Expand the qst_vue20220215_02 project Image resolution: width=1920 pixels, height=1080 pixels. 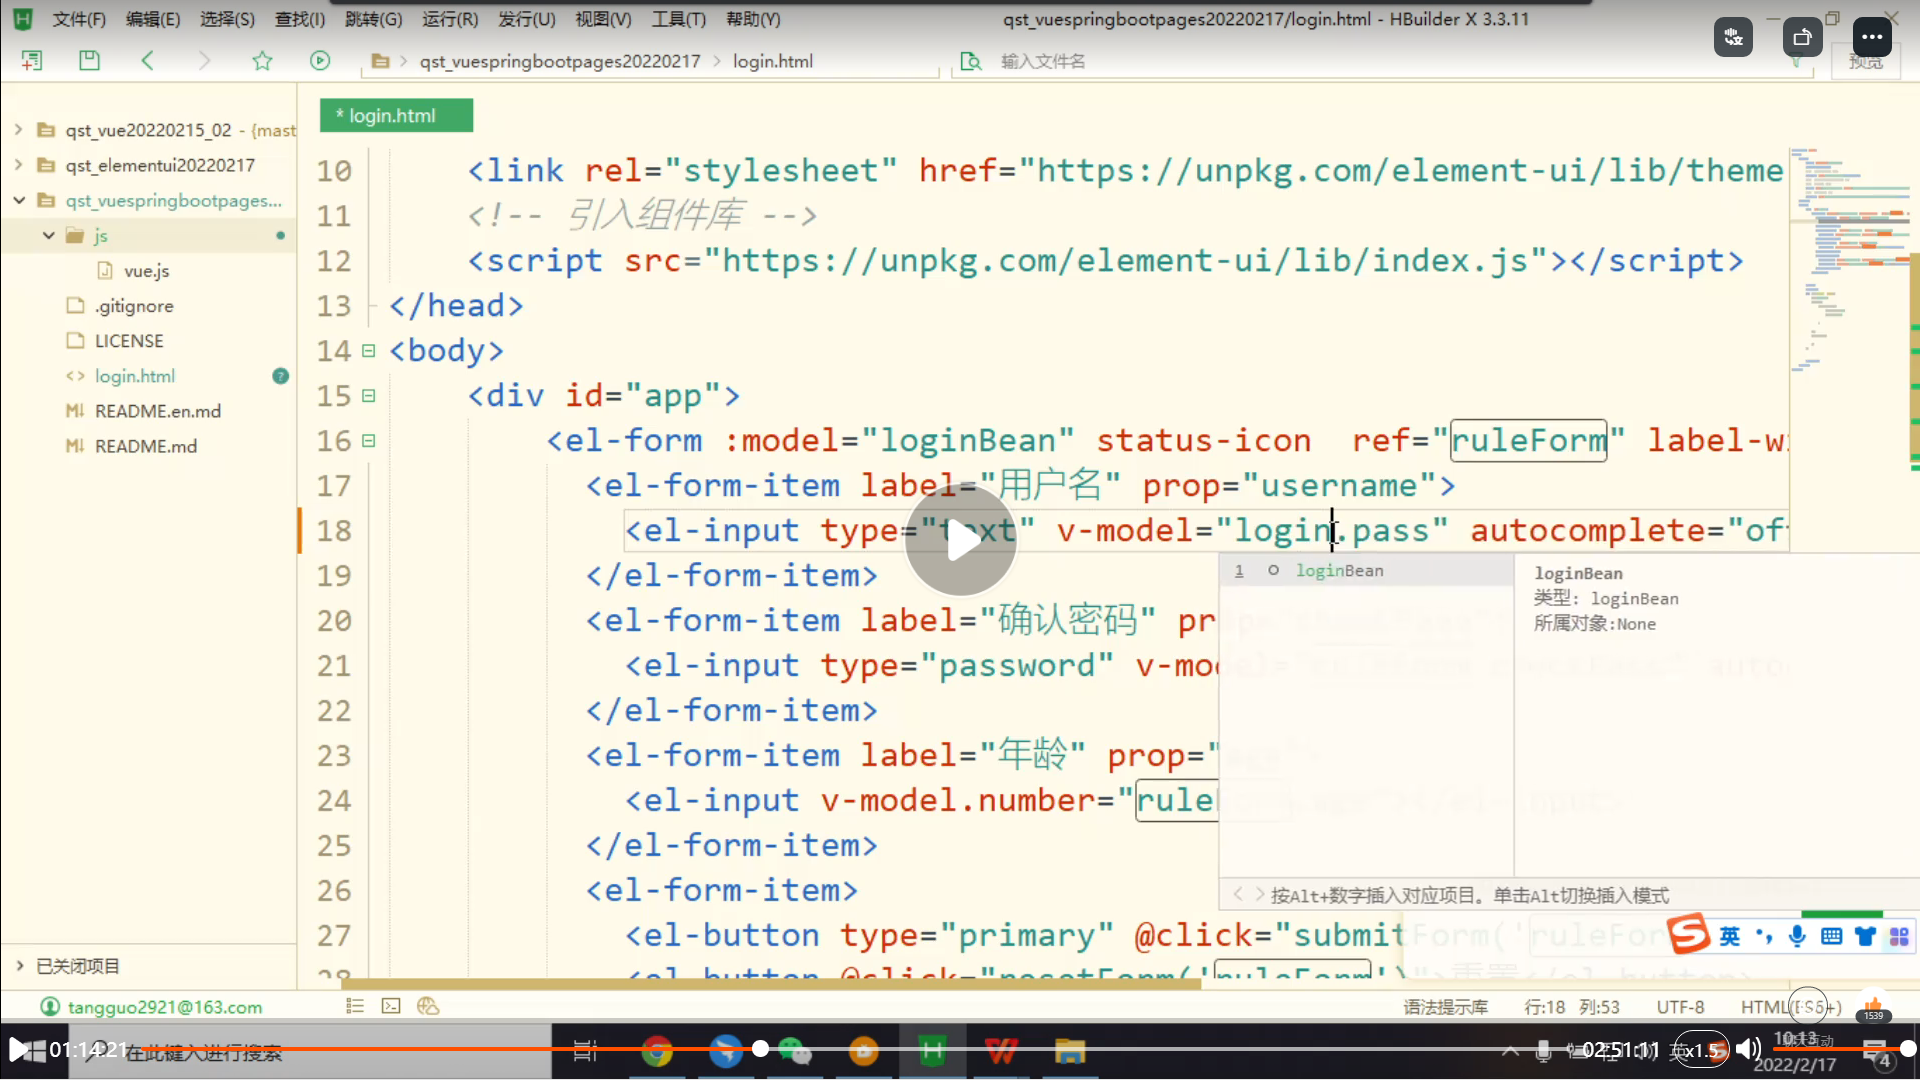coord(18,130)
